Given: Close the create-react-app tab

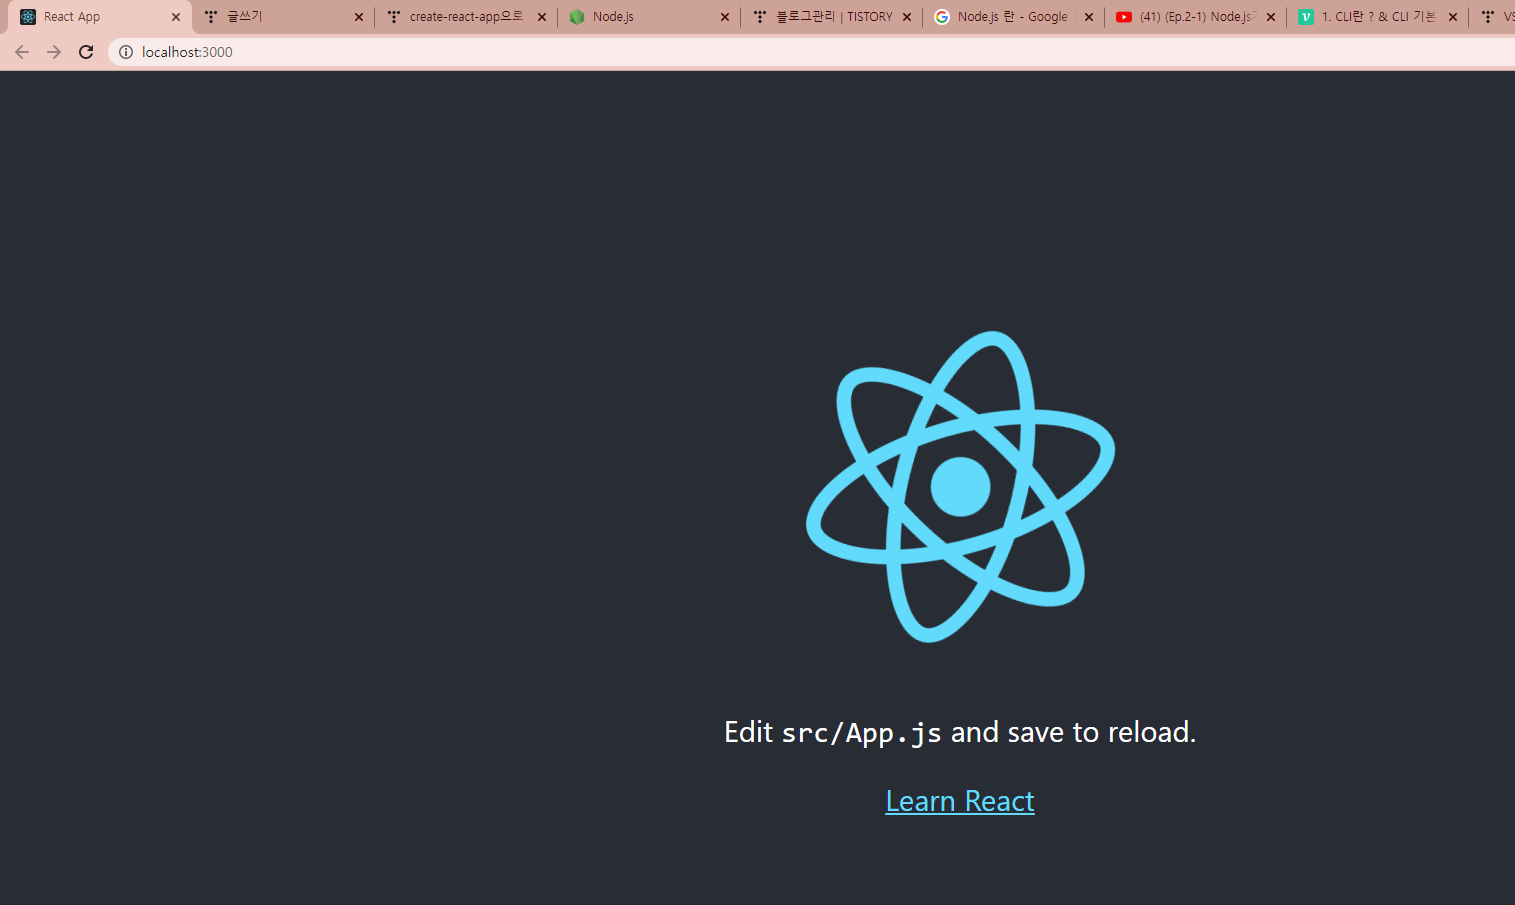Looking at the screenshot, I should coord(542,17).
